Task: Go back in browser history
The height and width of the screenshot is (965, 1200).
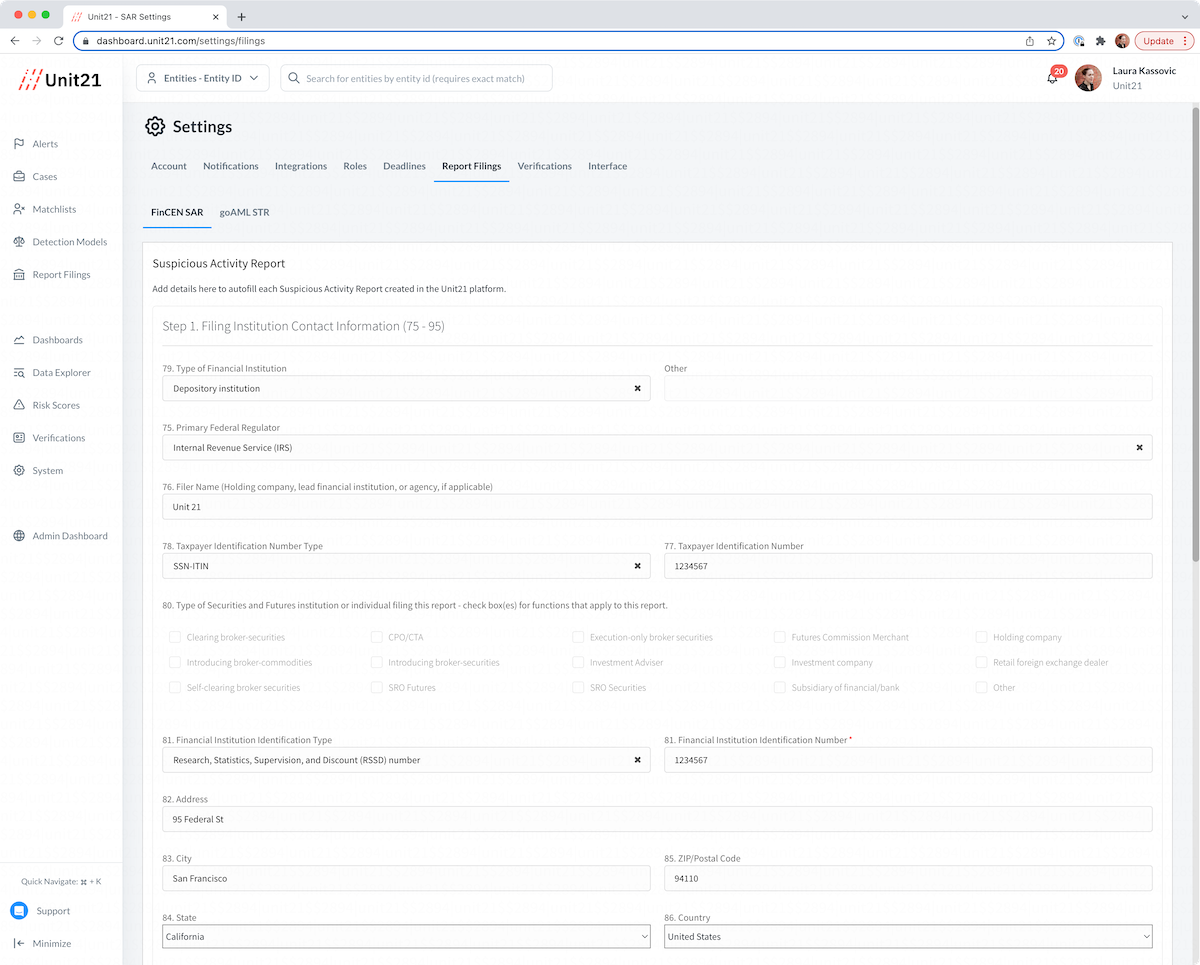Action: click(15, 41)
